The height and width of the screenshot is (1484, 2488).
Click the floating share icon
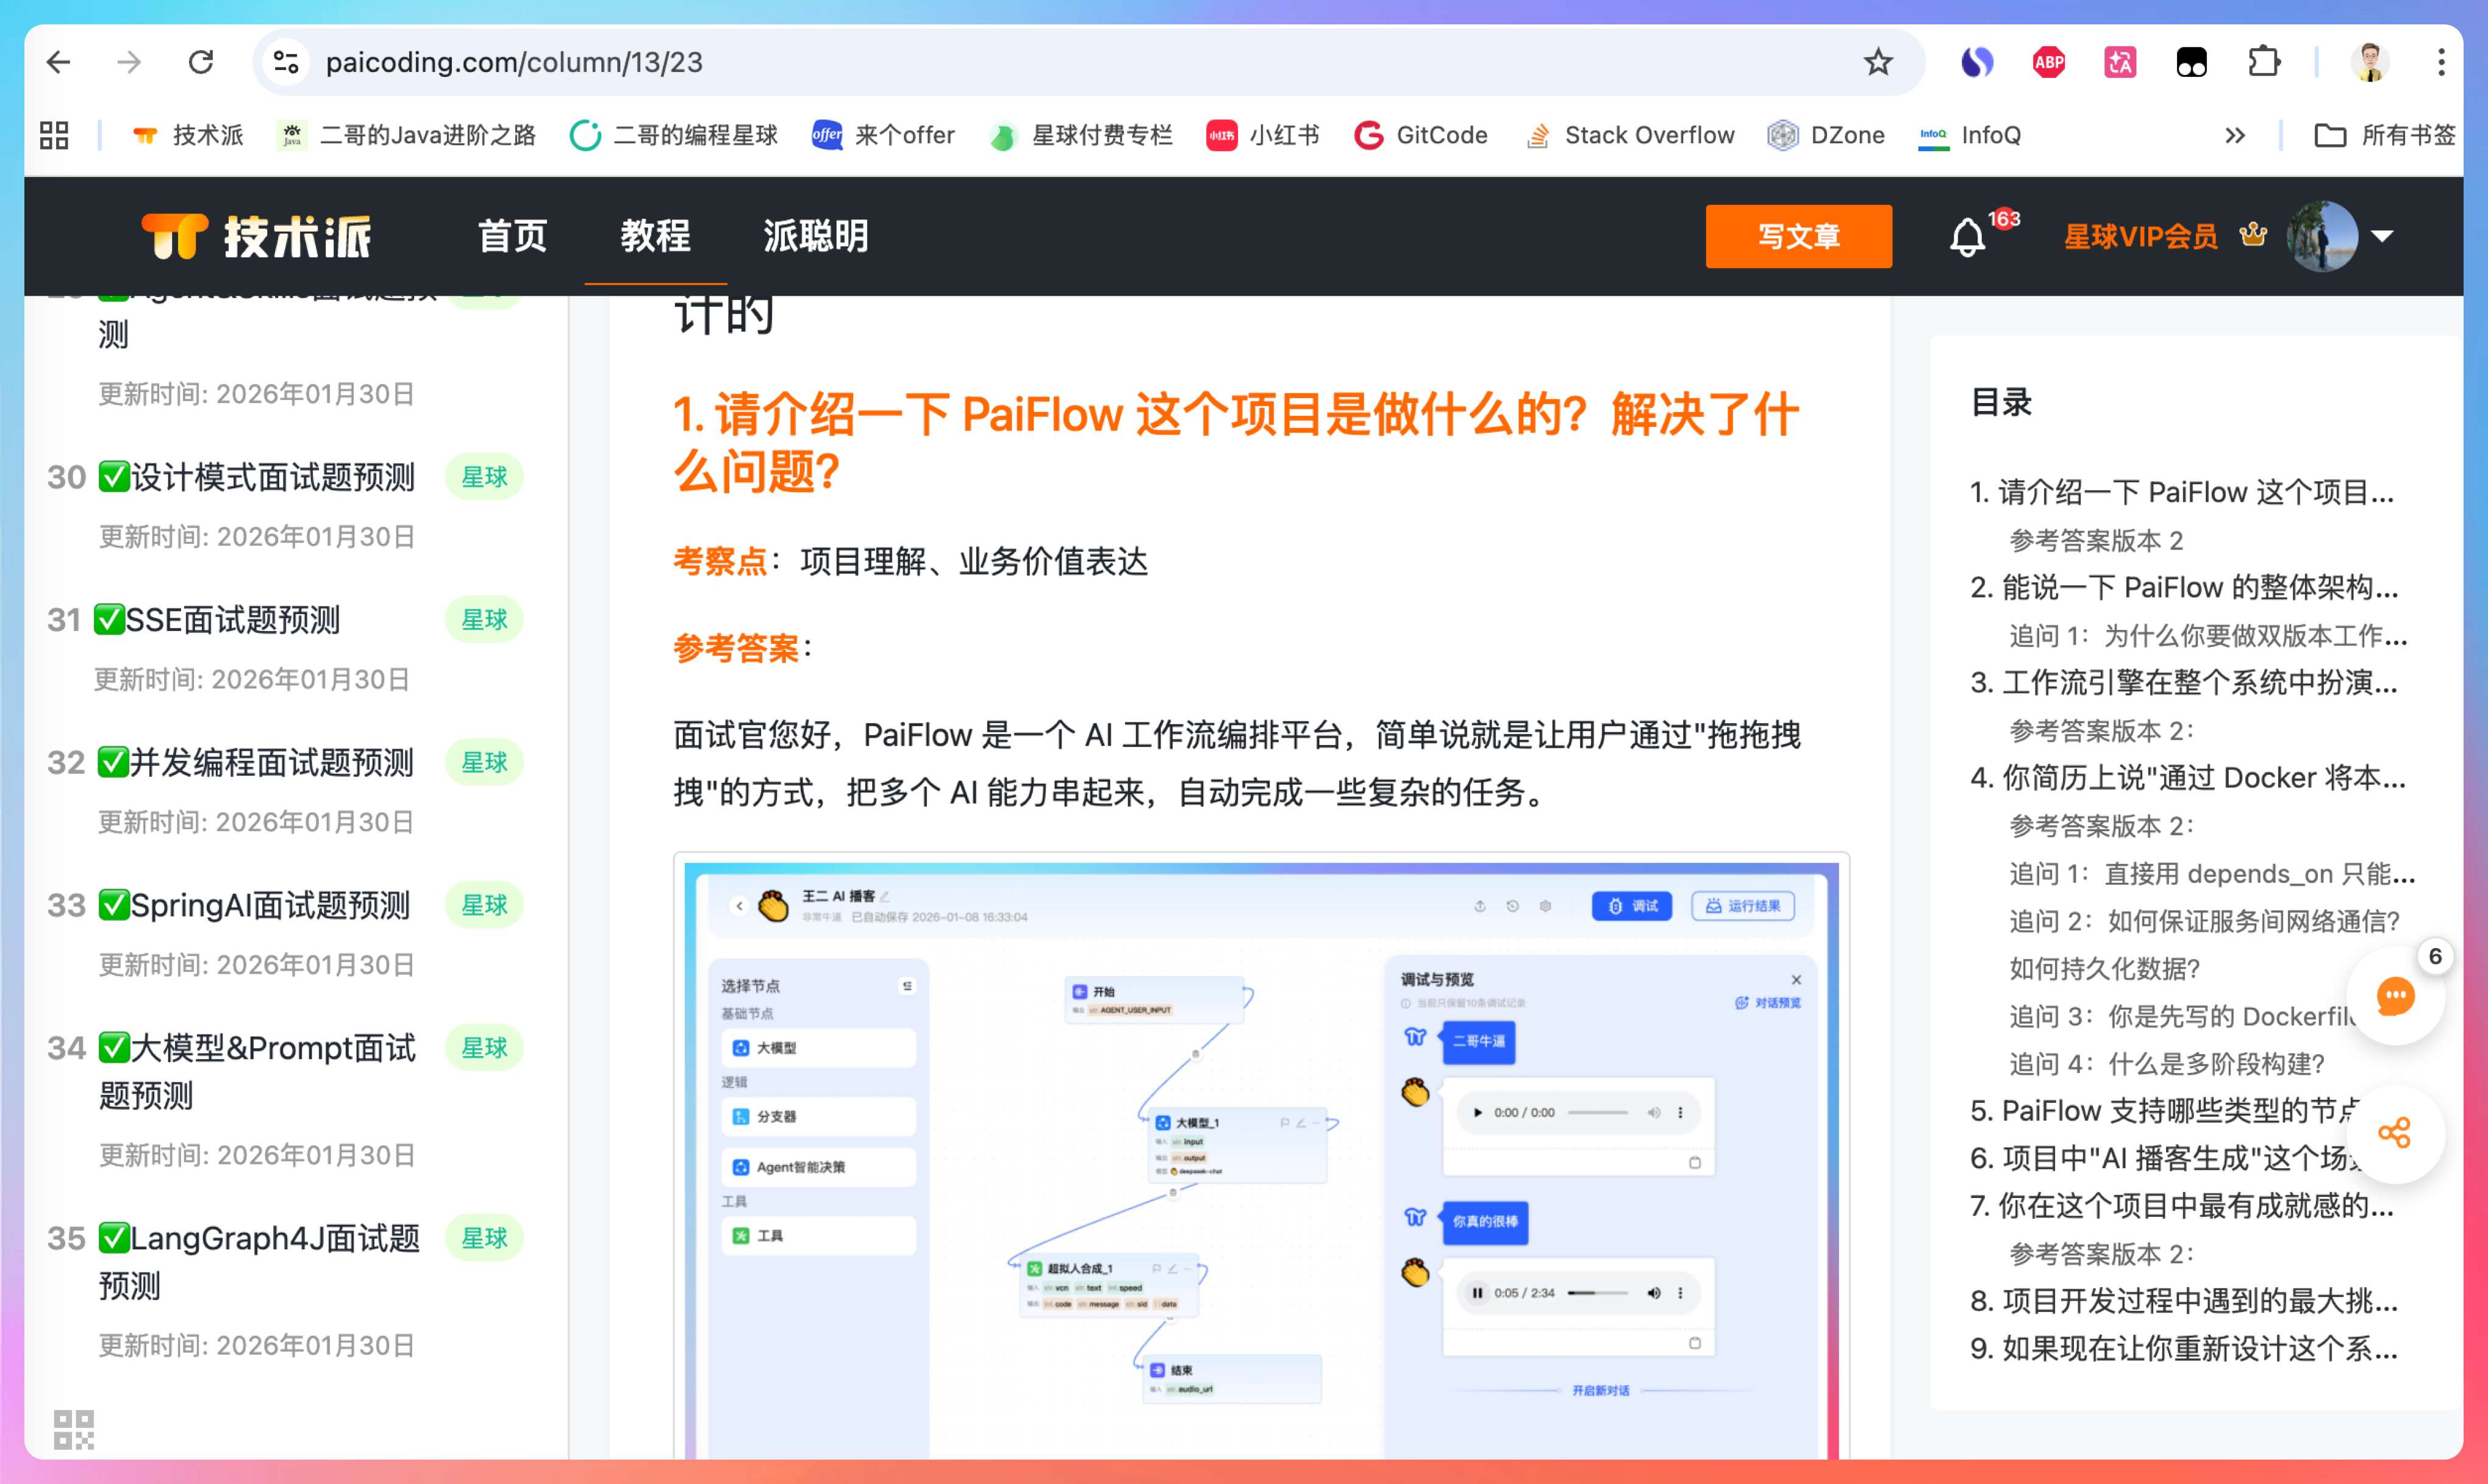click(x=2394, y=1133)
